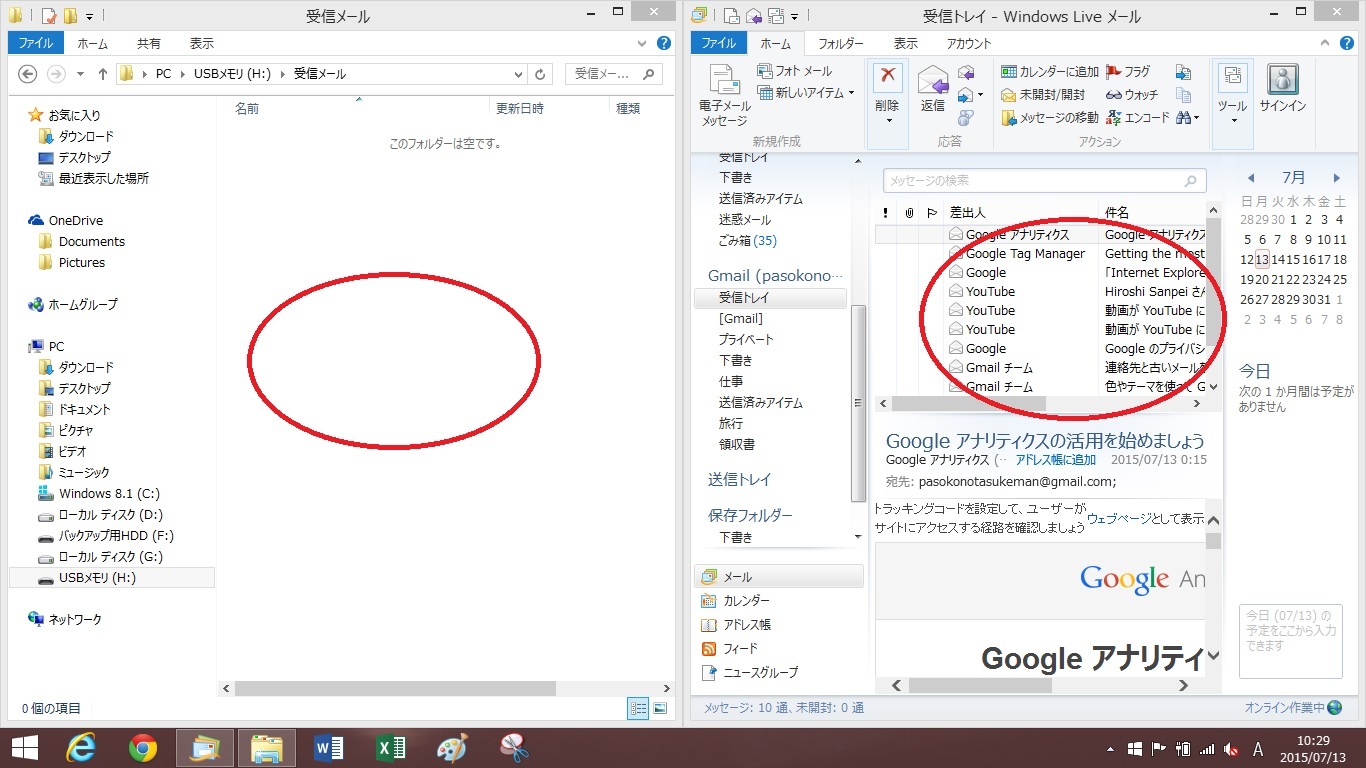Expand the Explorer address bar history dropdown

coord(518,74)
